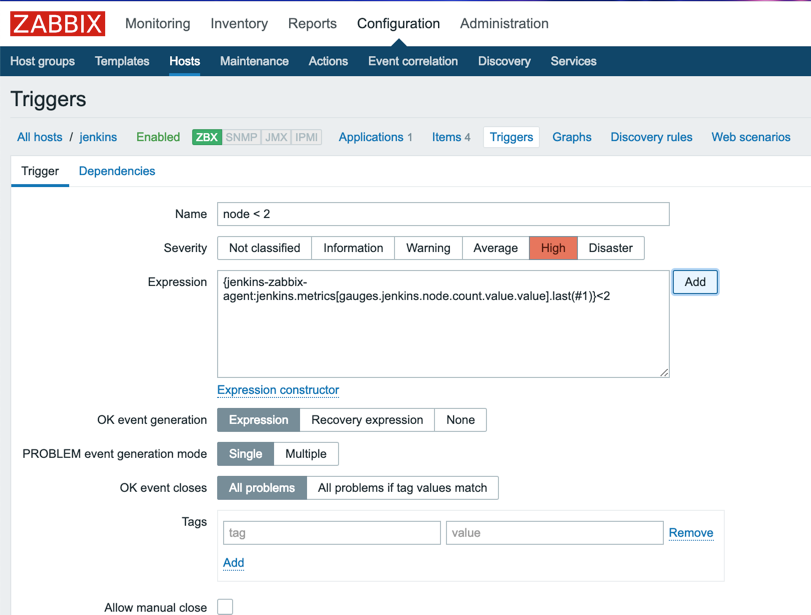Image resolution: width=811 pixels, height=615 pixels.
Task: Enable the Allow manual close checkbox
Action: (225, 606)
